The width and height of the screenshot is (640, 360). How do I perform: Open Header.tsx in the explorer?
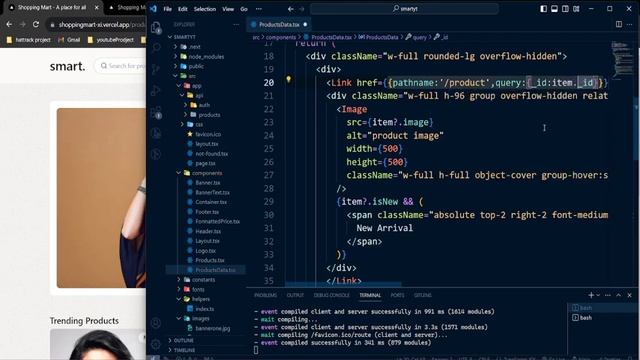(x=208, y=231)
